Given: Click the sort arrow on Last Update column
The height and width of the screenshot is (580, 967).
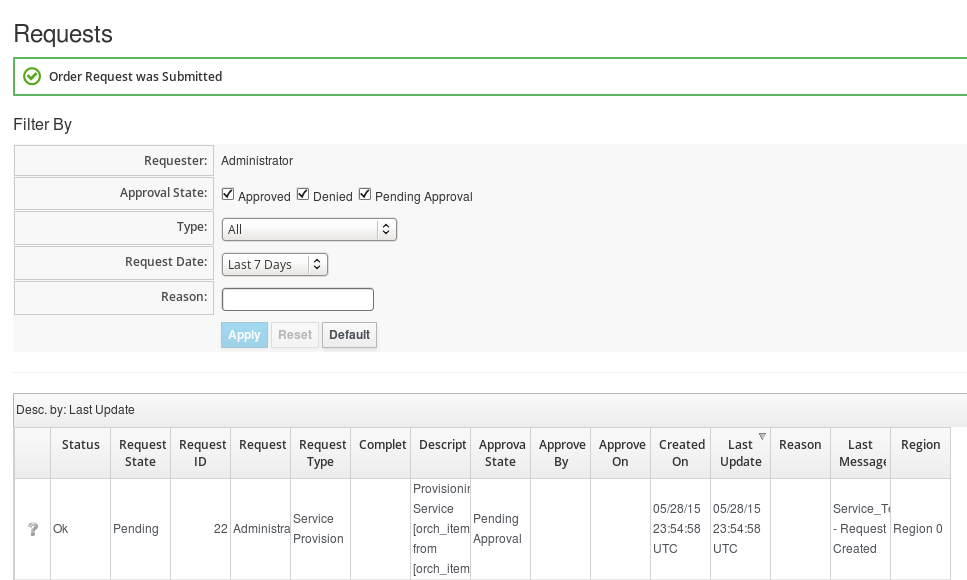Looking at the screenshot, I should click(x=762, y=437).
